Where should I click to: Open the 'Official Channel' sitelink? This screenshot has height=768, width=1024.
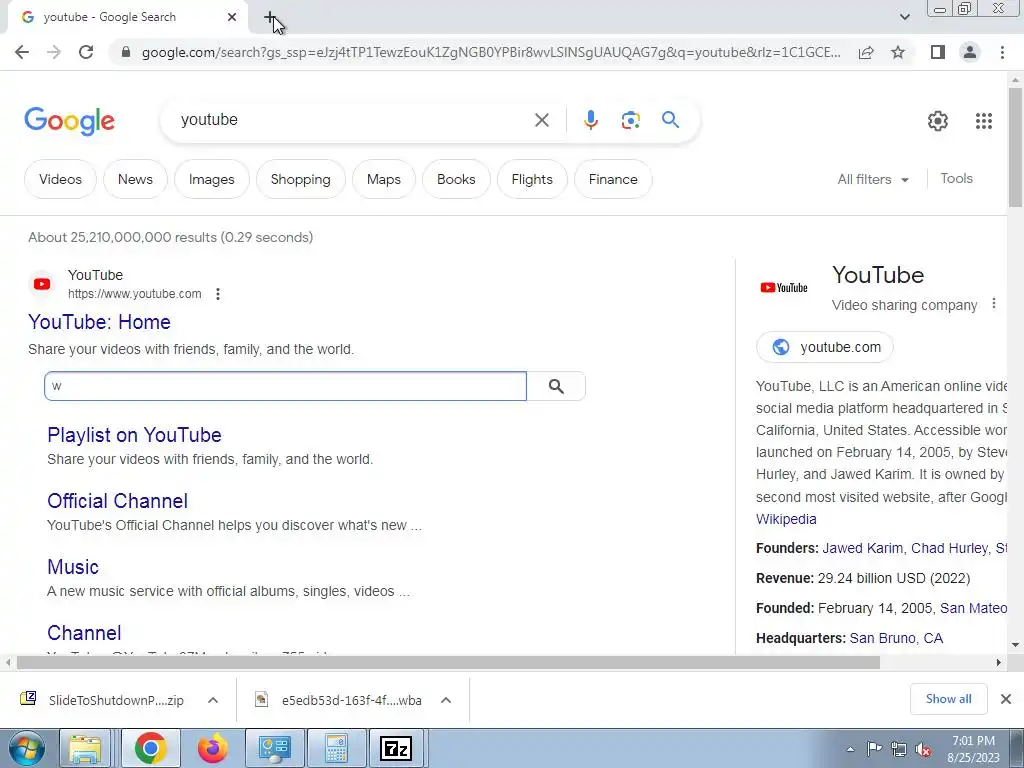click(118, 501)
